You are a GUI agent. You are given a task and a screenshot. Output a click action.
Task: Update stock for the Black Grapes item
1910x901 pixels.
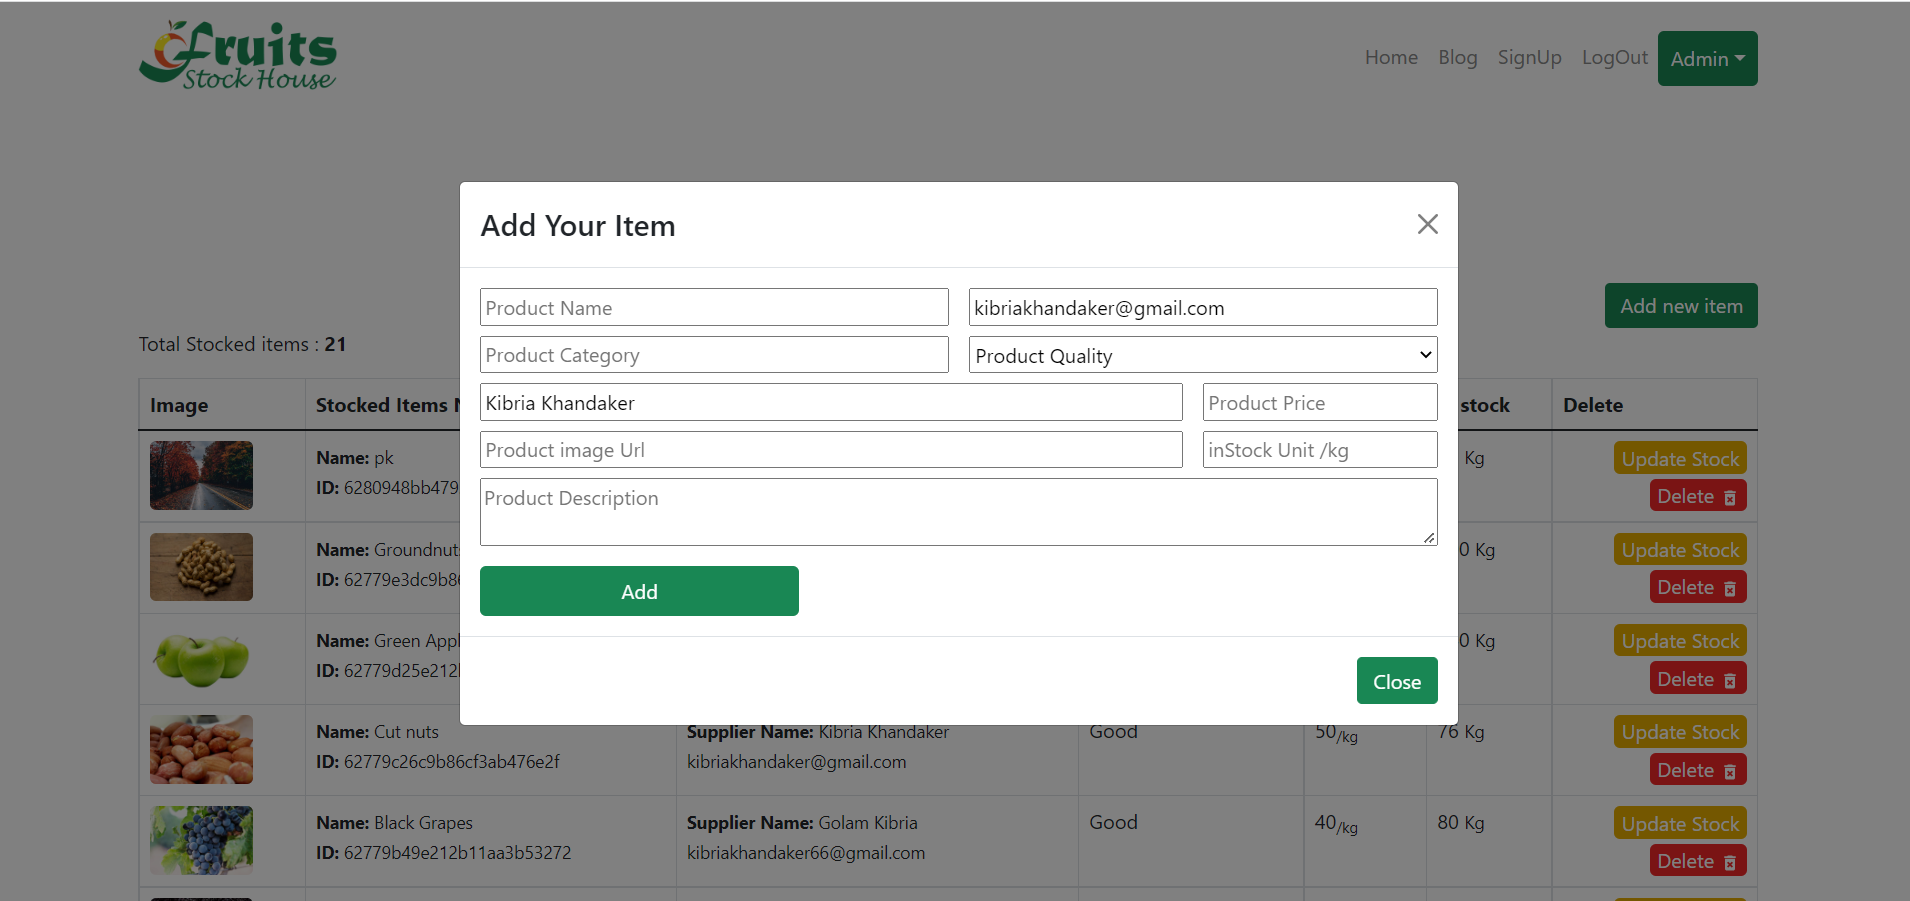[1680, 824]
